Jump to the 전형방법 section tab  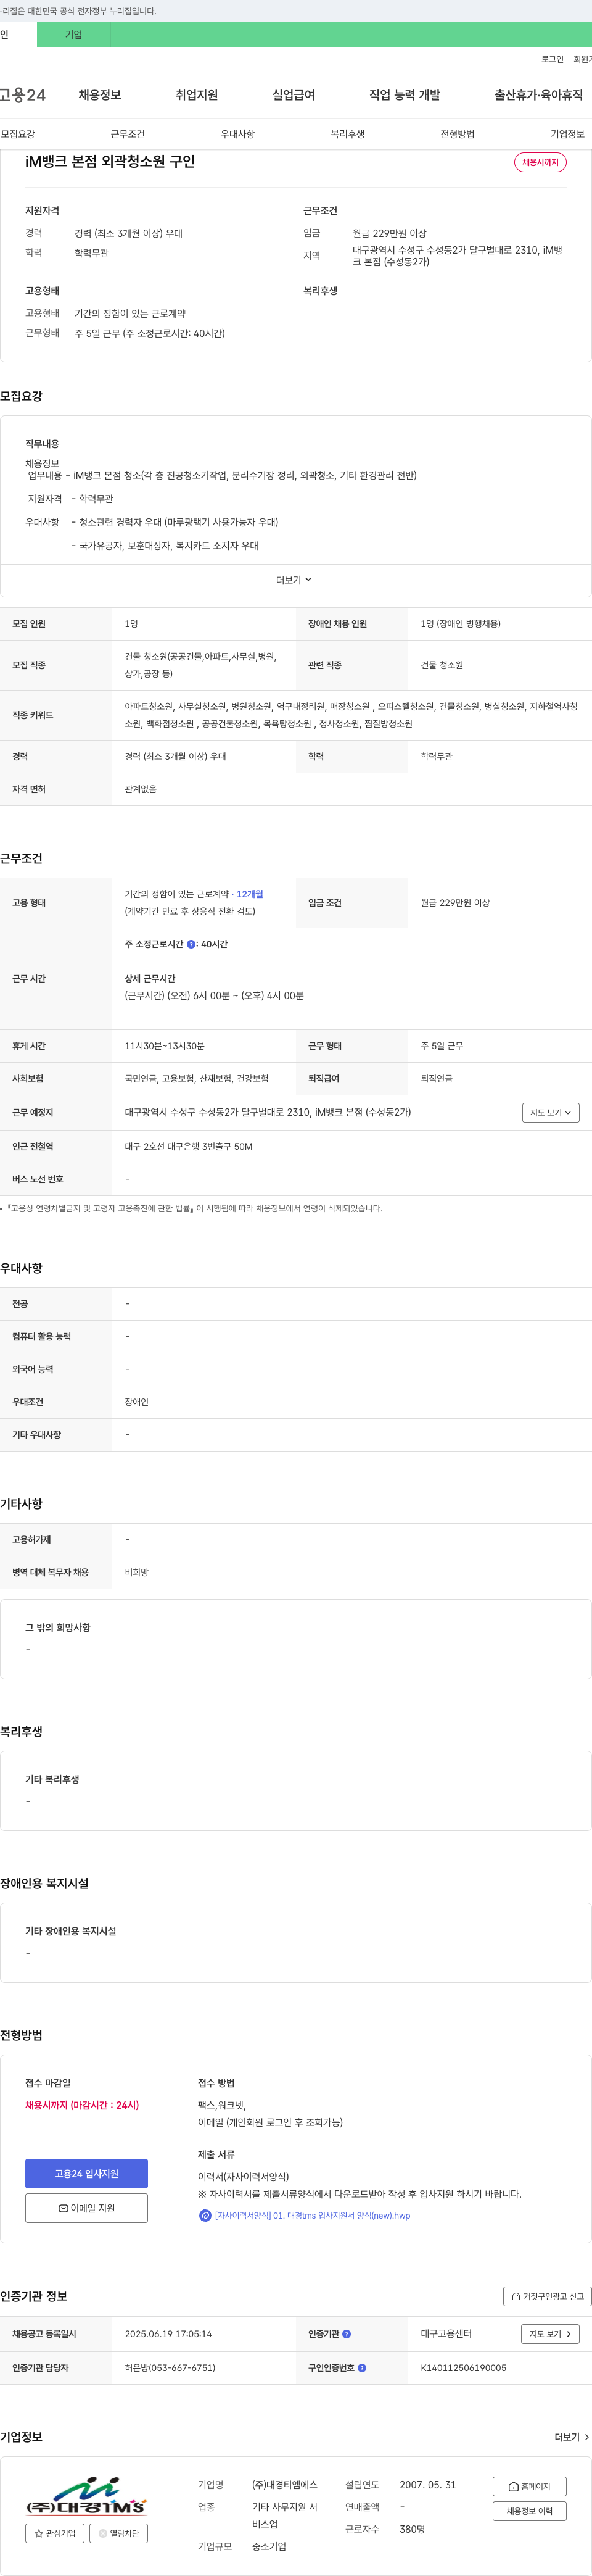(458, 134)
